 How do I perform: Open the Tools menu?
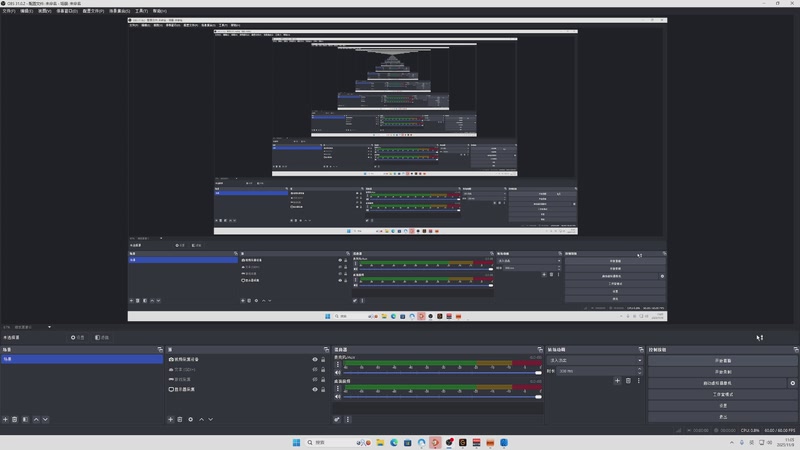coord(141,11)
